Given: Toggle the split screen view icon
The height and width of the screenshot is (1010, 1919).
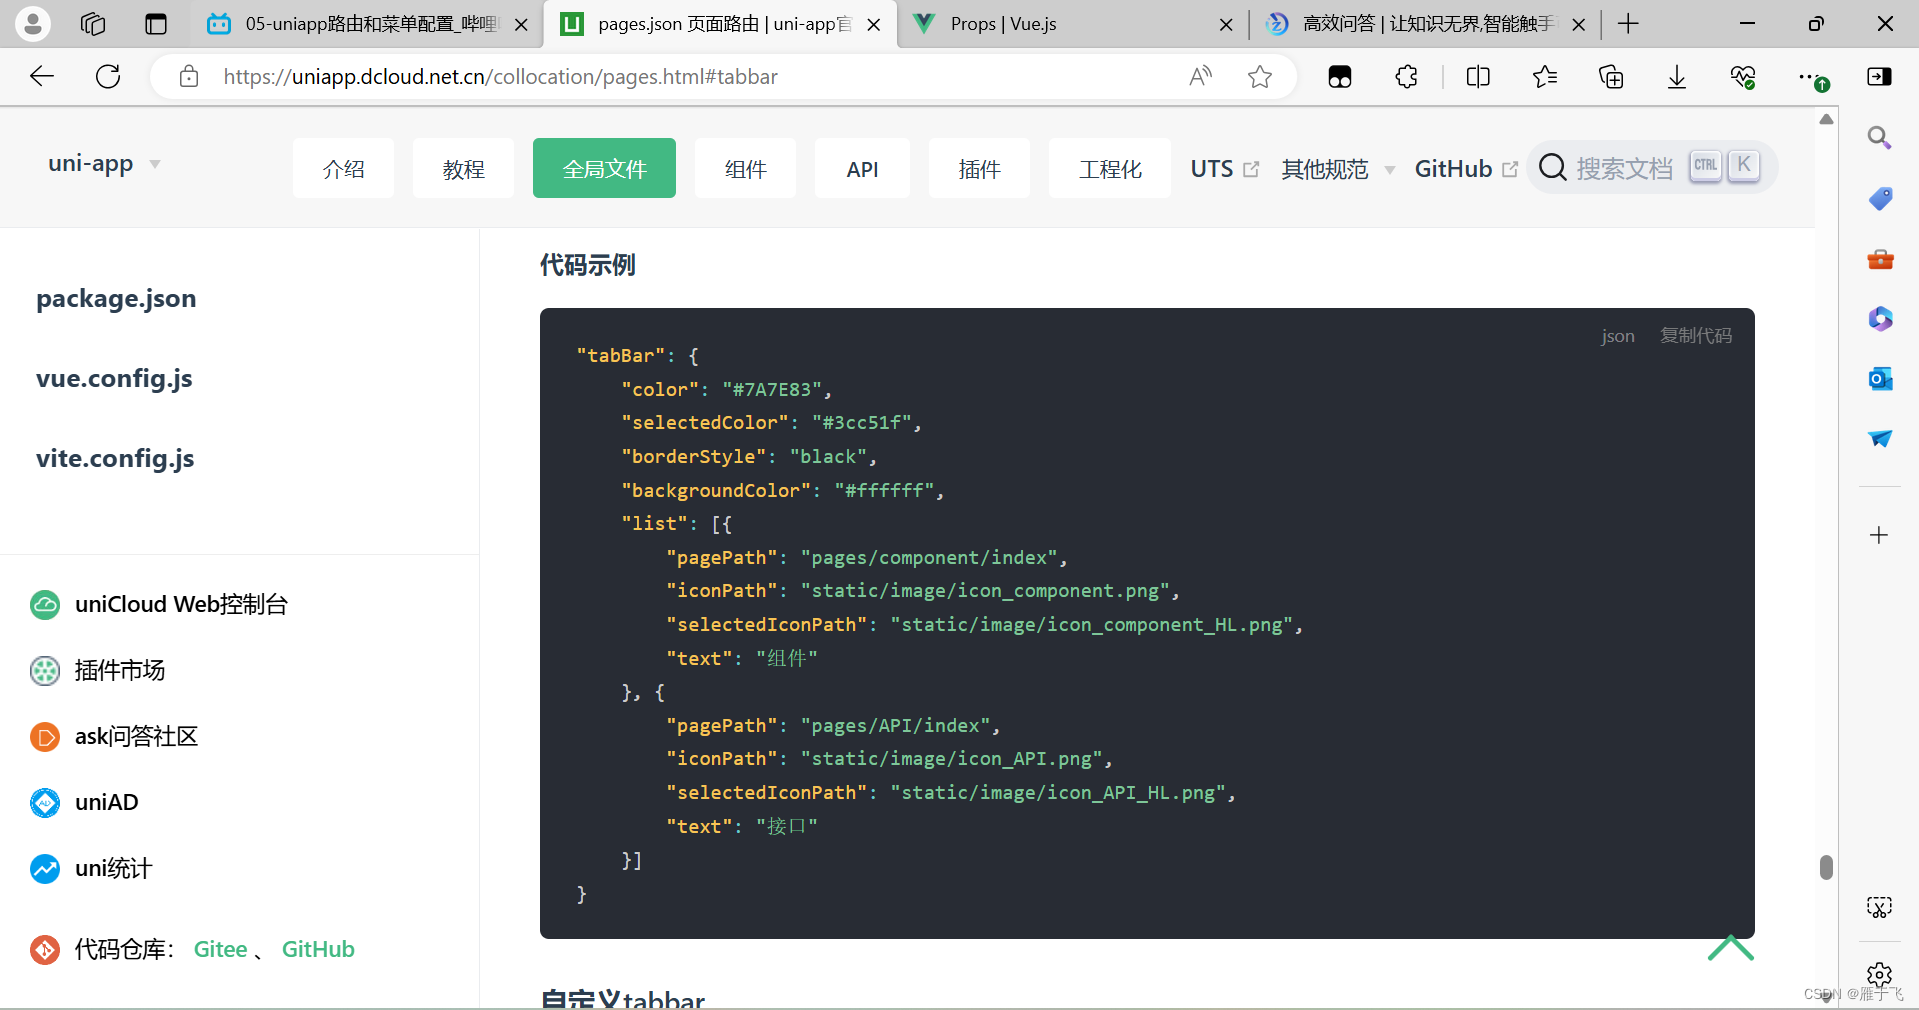Looking at the screenshot, I should click(x=1478, y=77).
